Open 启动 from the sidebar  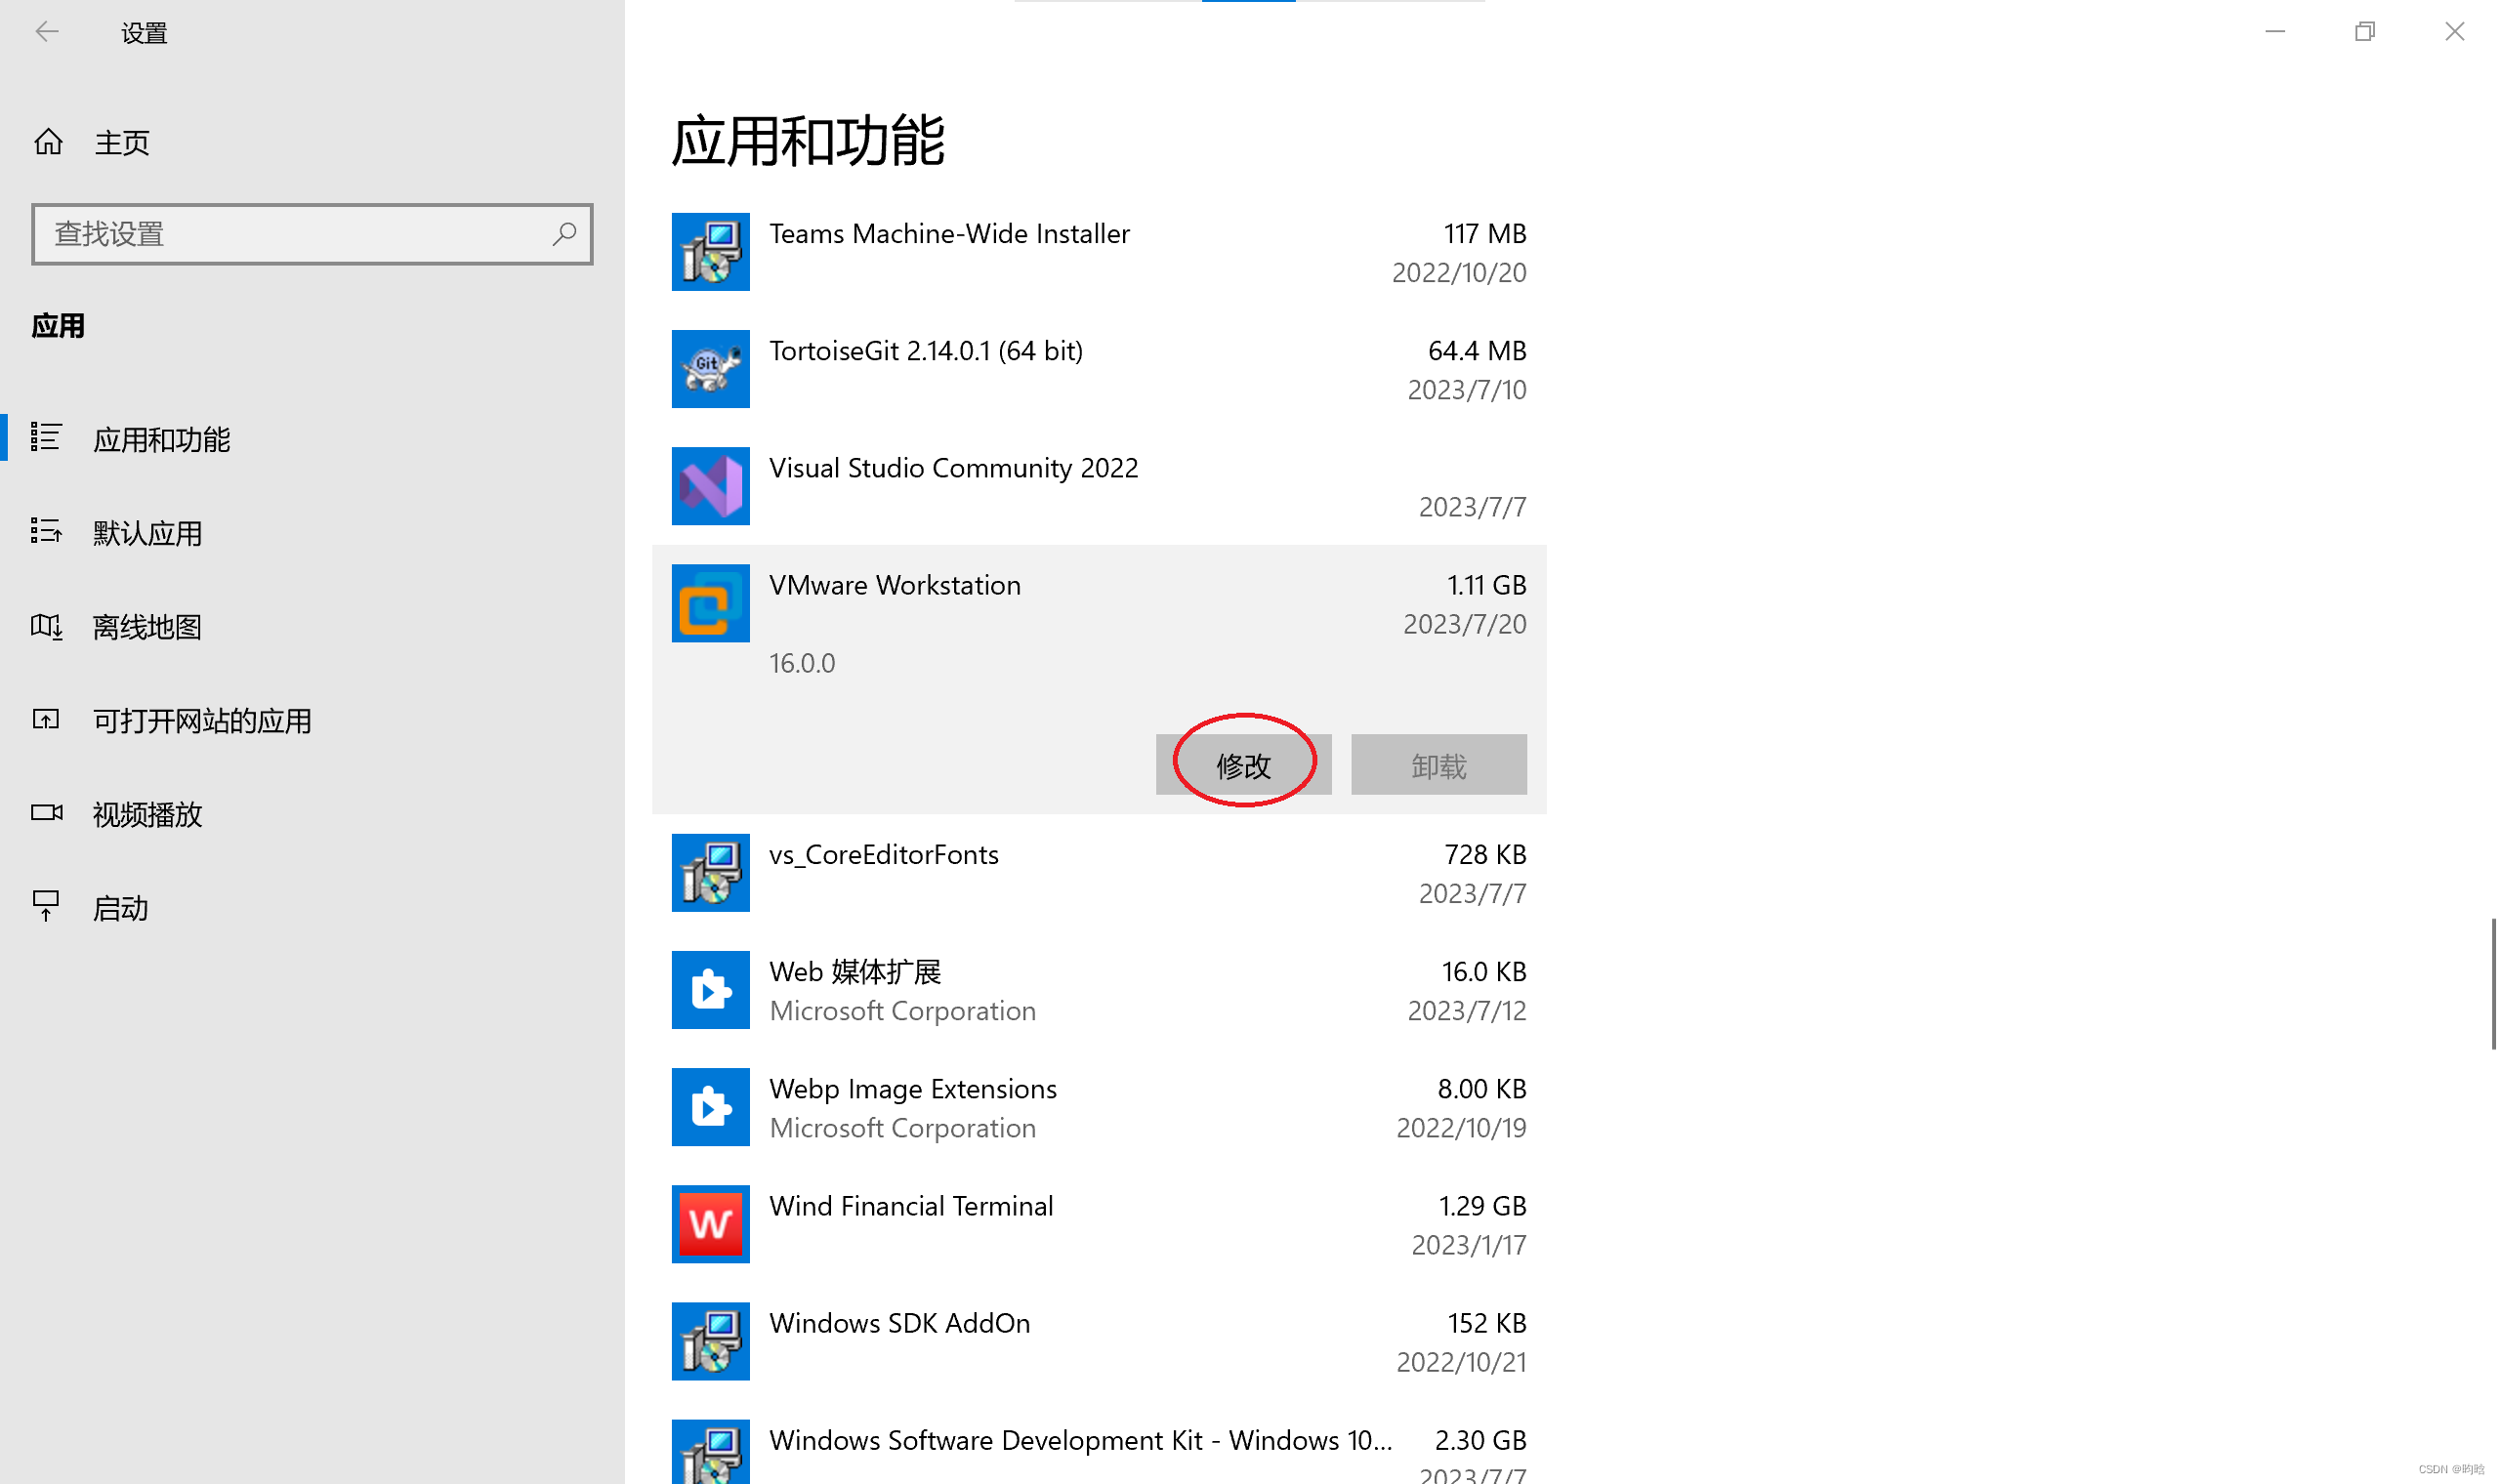119,908
